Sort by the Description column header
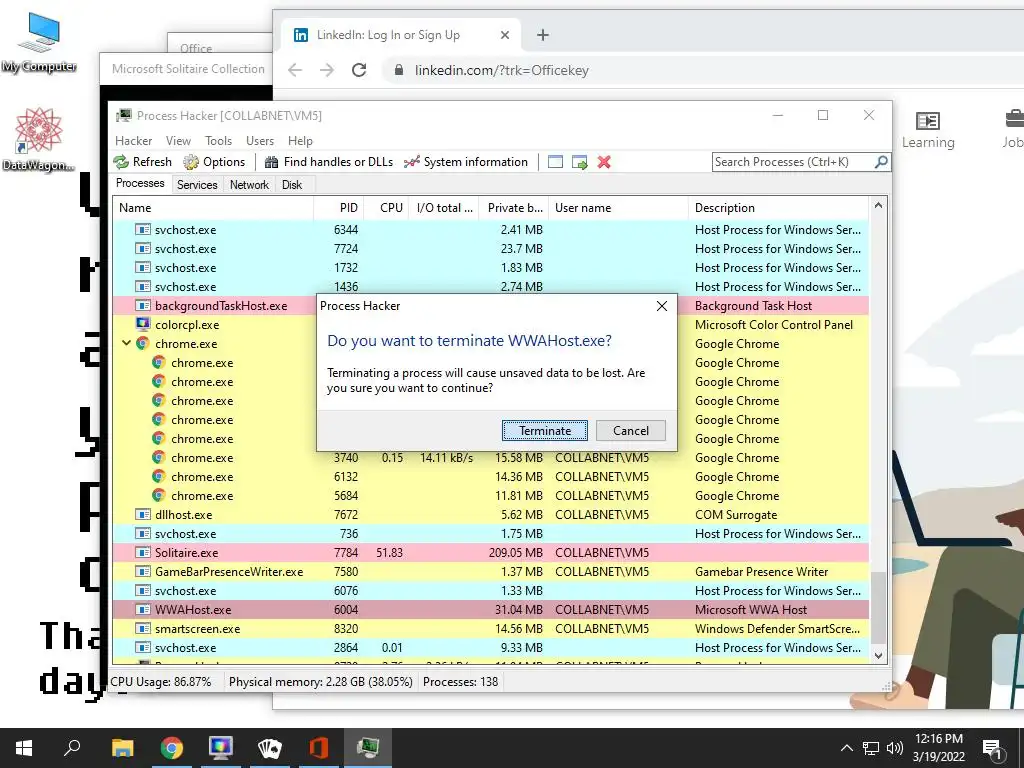Viewport: 1024px width, 768px height. (778, 208)
